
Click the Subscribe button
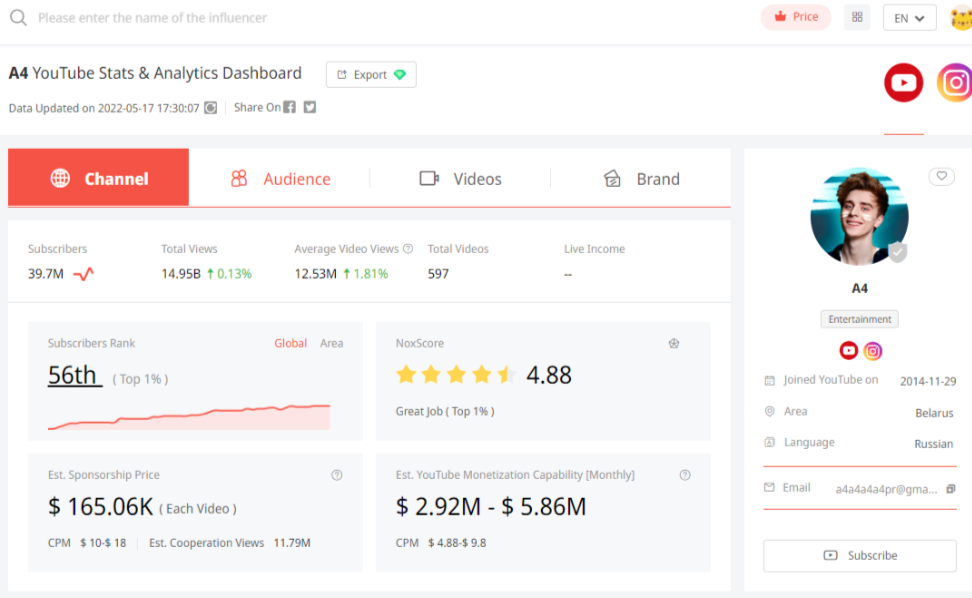point(860,556)
